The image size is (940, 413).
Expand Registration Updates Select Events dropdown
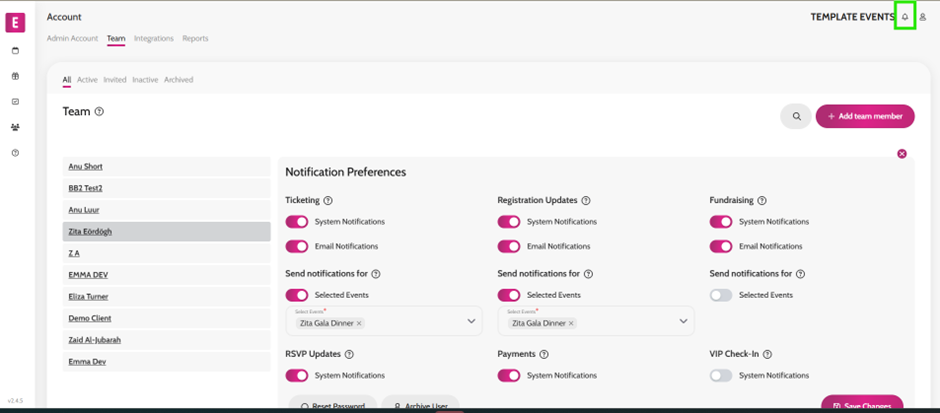(x=683, y=322)
